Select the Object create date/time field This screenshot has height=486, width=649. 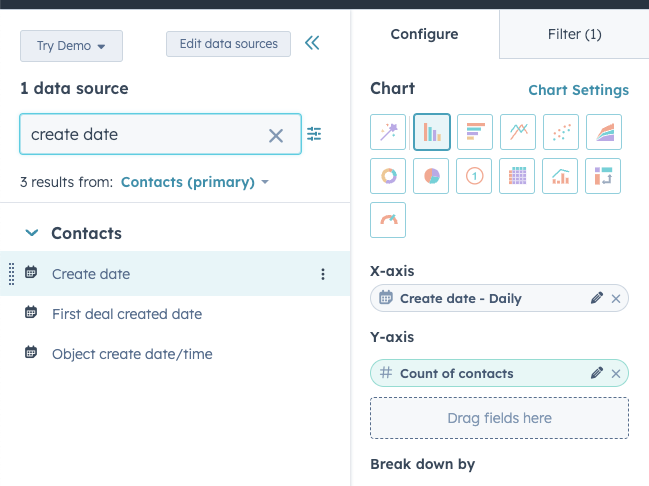tap(132, 354)
